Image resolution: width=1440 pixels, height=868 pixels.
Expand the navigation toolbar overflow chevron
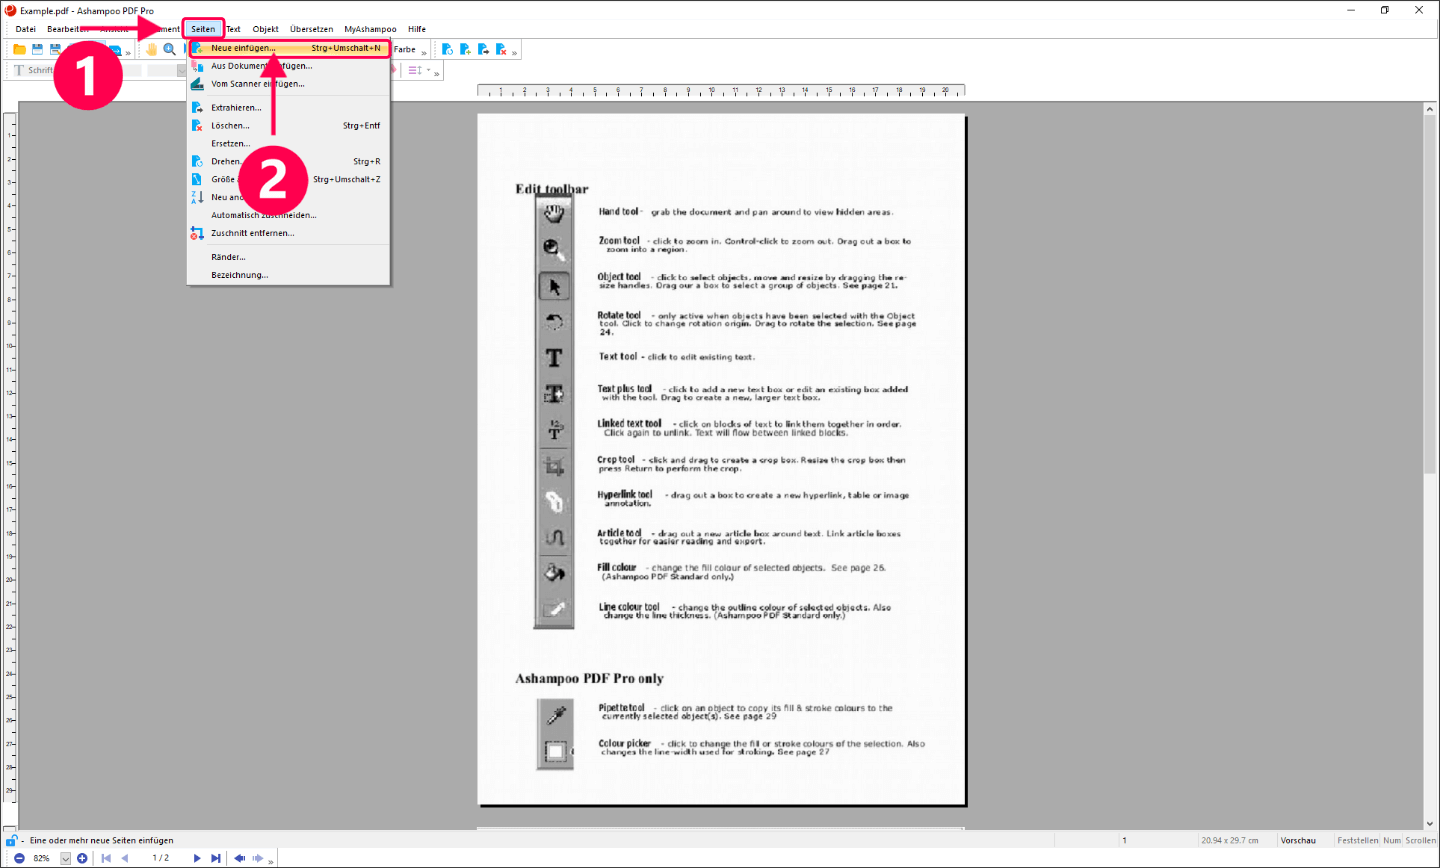271,860
